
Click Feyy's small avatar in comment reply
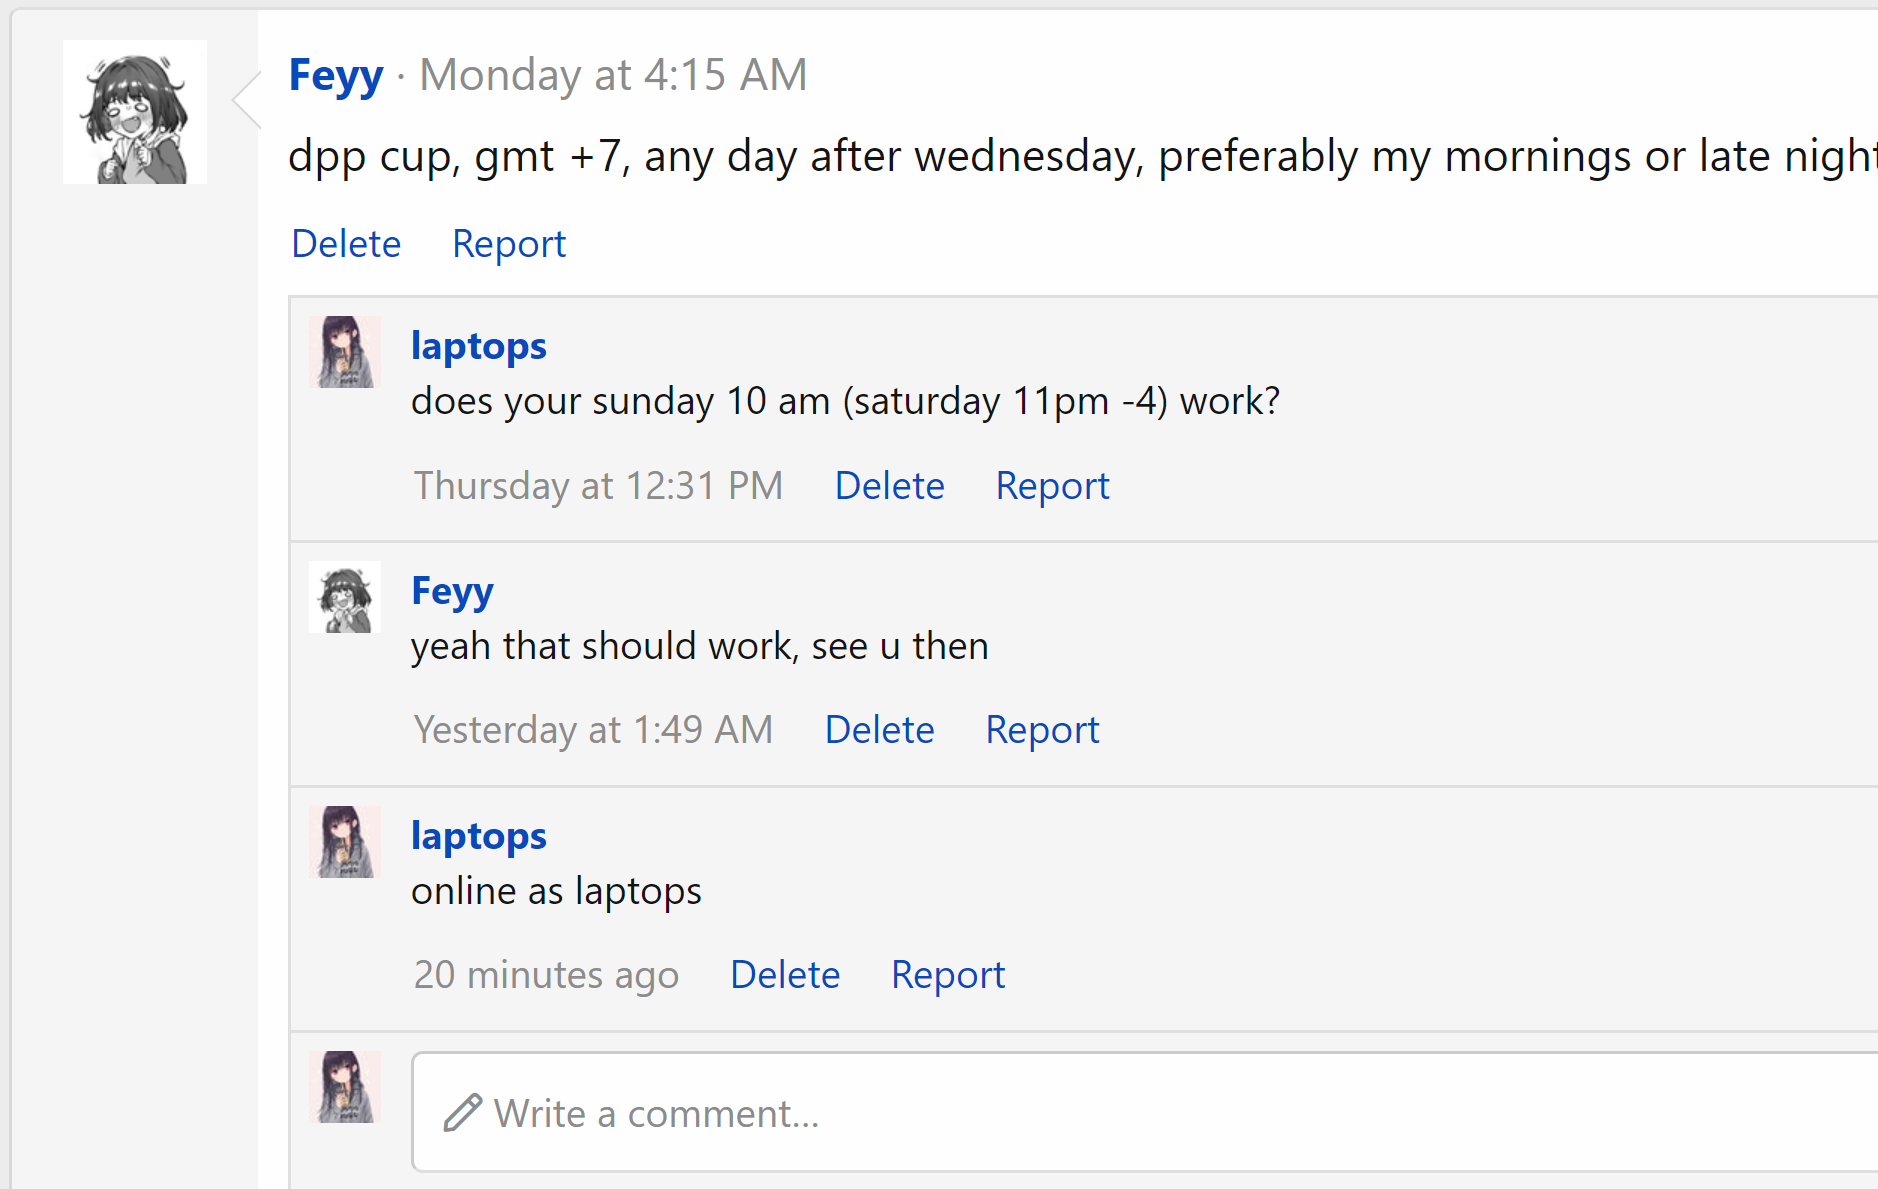(345, 597)
